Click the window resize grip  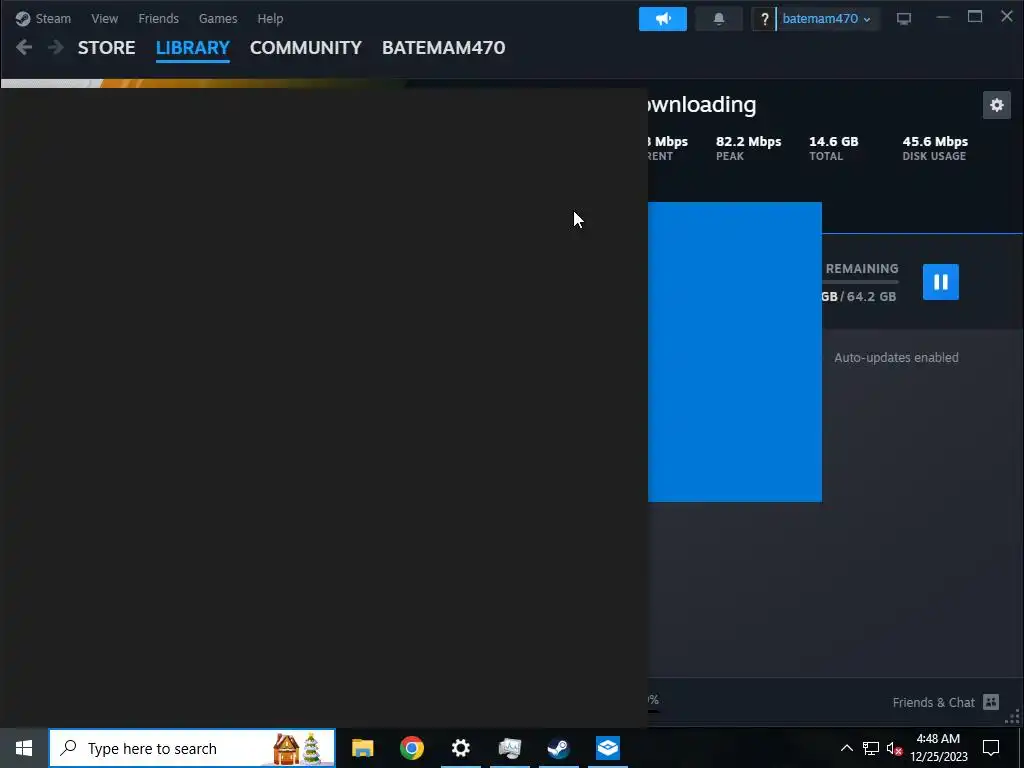(x=1012, y=717)
